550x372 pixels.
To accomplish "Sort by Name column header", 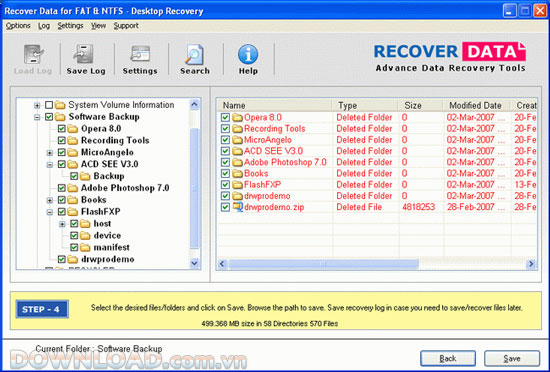I will click(x=274, y=105).
